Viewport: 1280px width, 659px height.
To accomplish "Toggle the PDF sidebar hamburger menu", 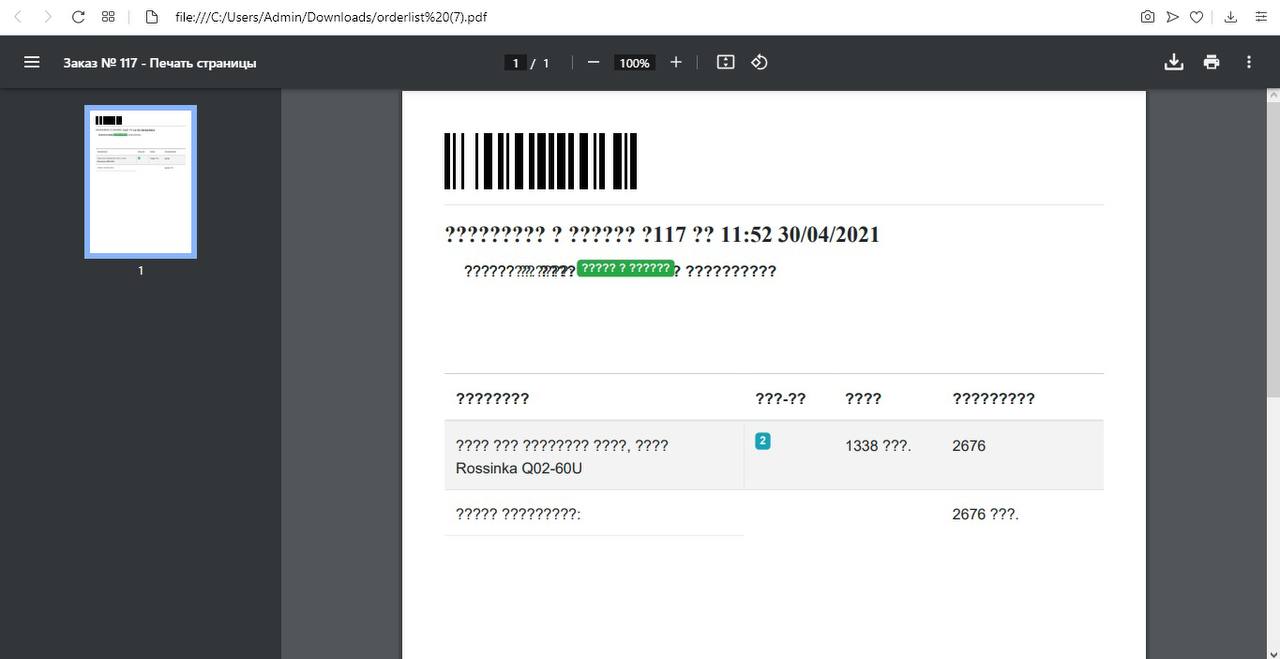I will tap(32, 62).
